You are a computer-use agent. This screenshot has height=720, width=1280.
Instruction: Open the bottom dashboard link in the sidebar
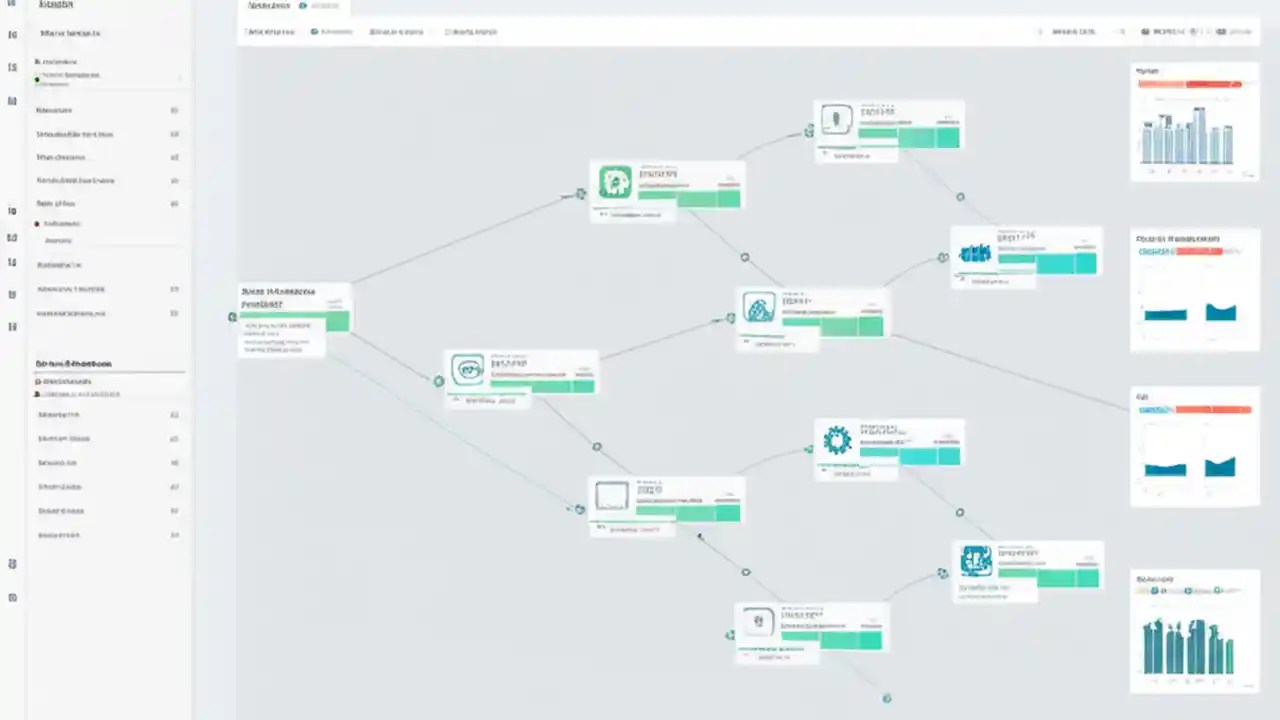(61, 535)
